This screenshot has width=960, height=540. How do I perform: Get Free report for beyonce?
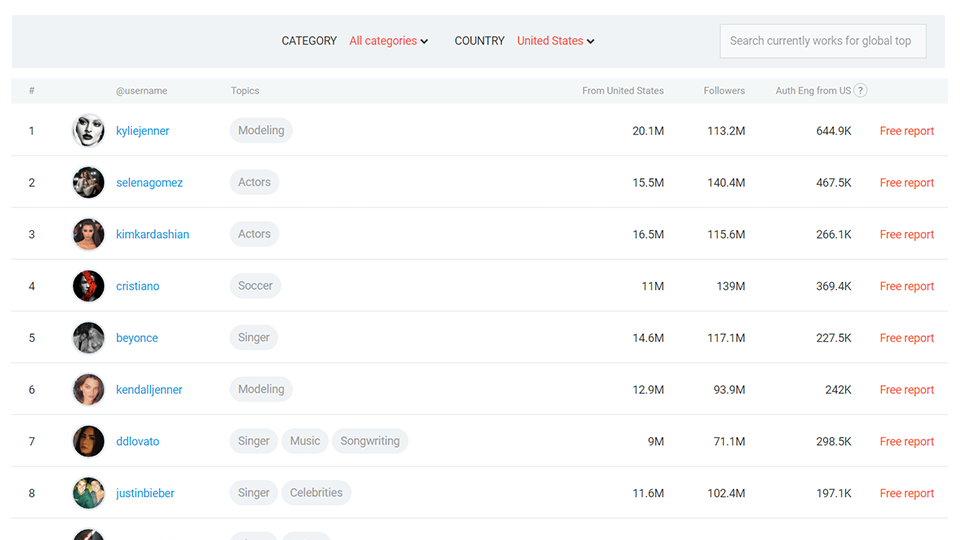907,337
